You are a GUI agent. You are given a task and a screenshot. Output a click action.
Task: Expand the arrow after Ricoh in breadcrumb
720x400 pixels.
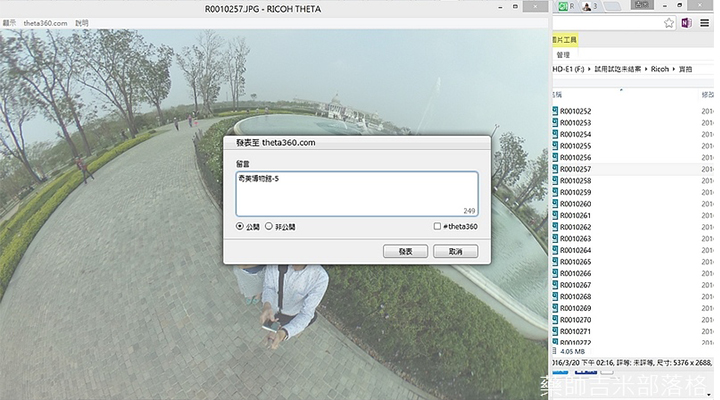674,69
